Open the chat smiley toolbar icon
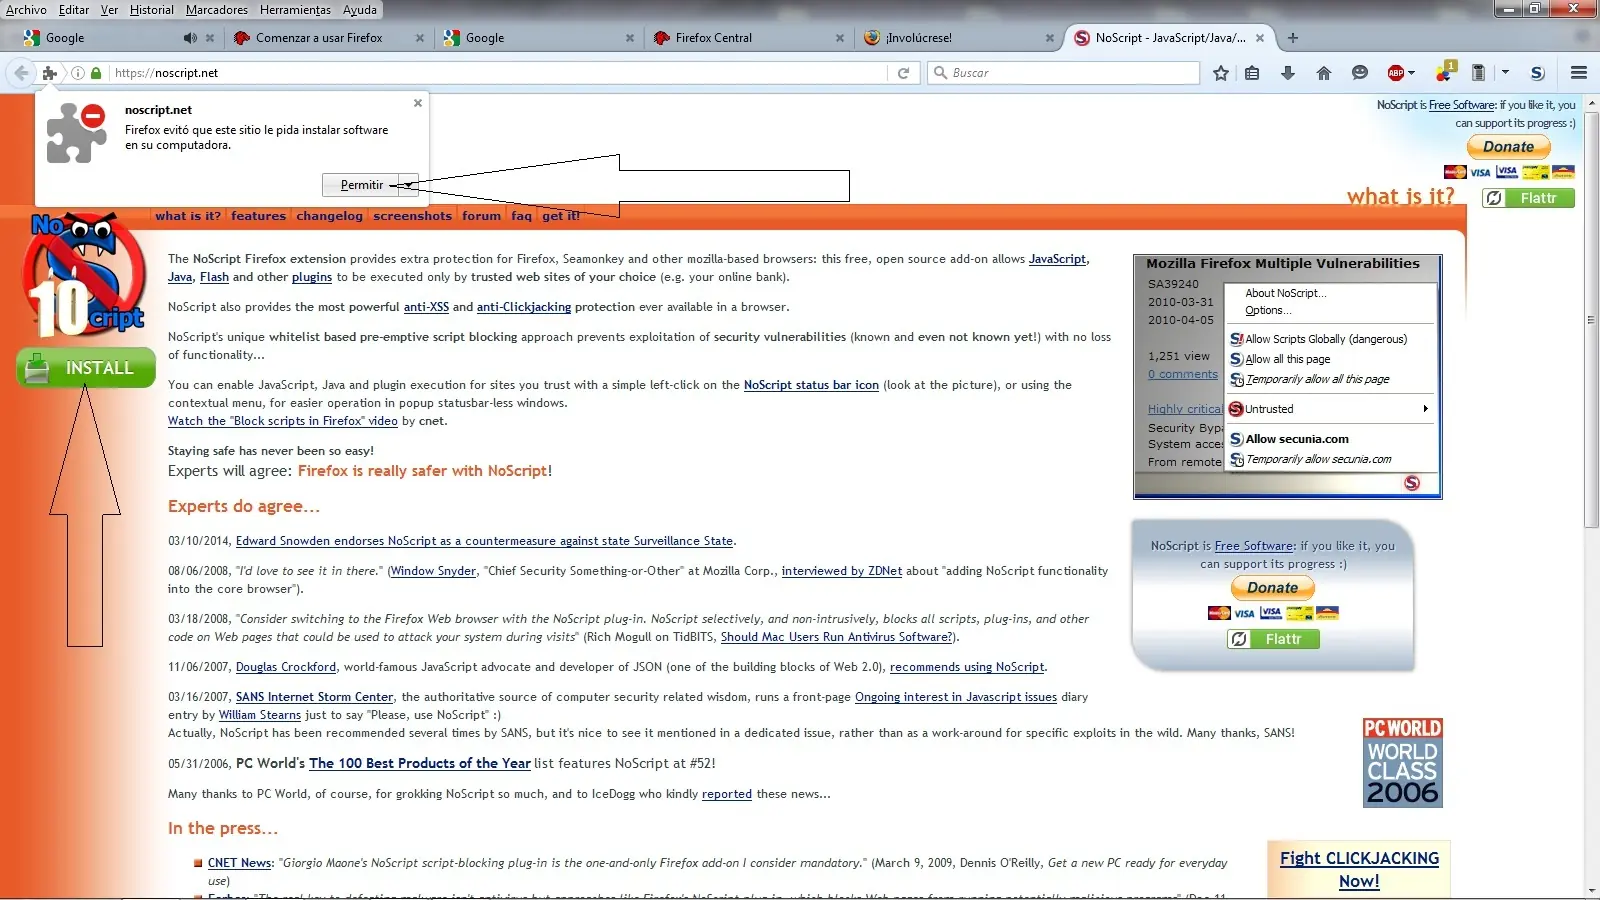Image resolution: width=1600 pixels, height=900 pixels. [1360, 73]
